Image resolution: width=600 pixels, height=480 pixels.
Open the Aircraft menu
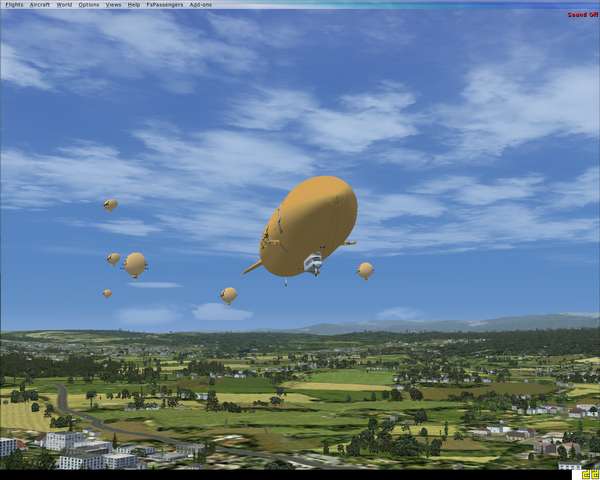pos(40,5)
